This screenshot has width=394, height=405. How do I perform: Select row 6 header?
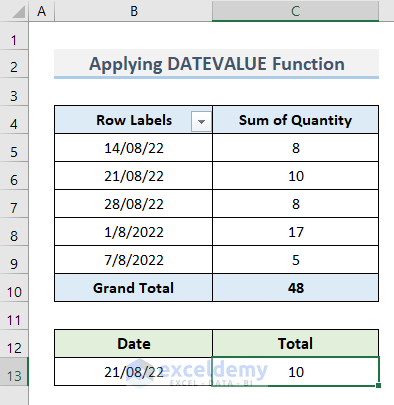(x=14, y=176)
